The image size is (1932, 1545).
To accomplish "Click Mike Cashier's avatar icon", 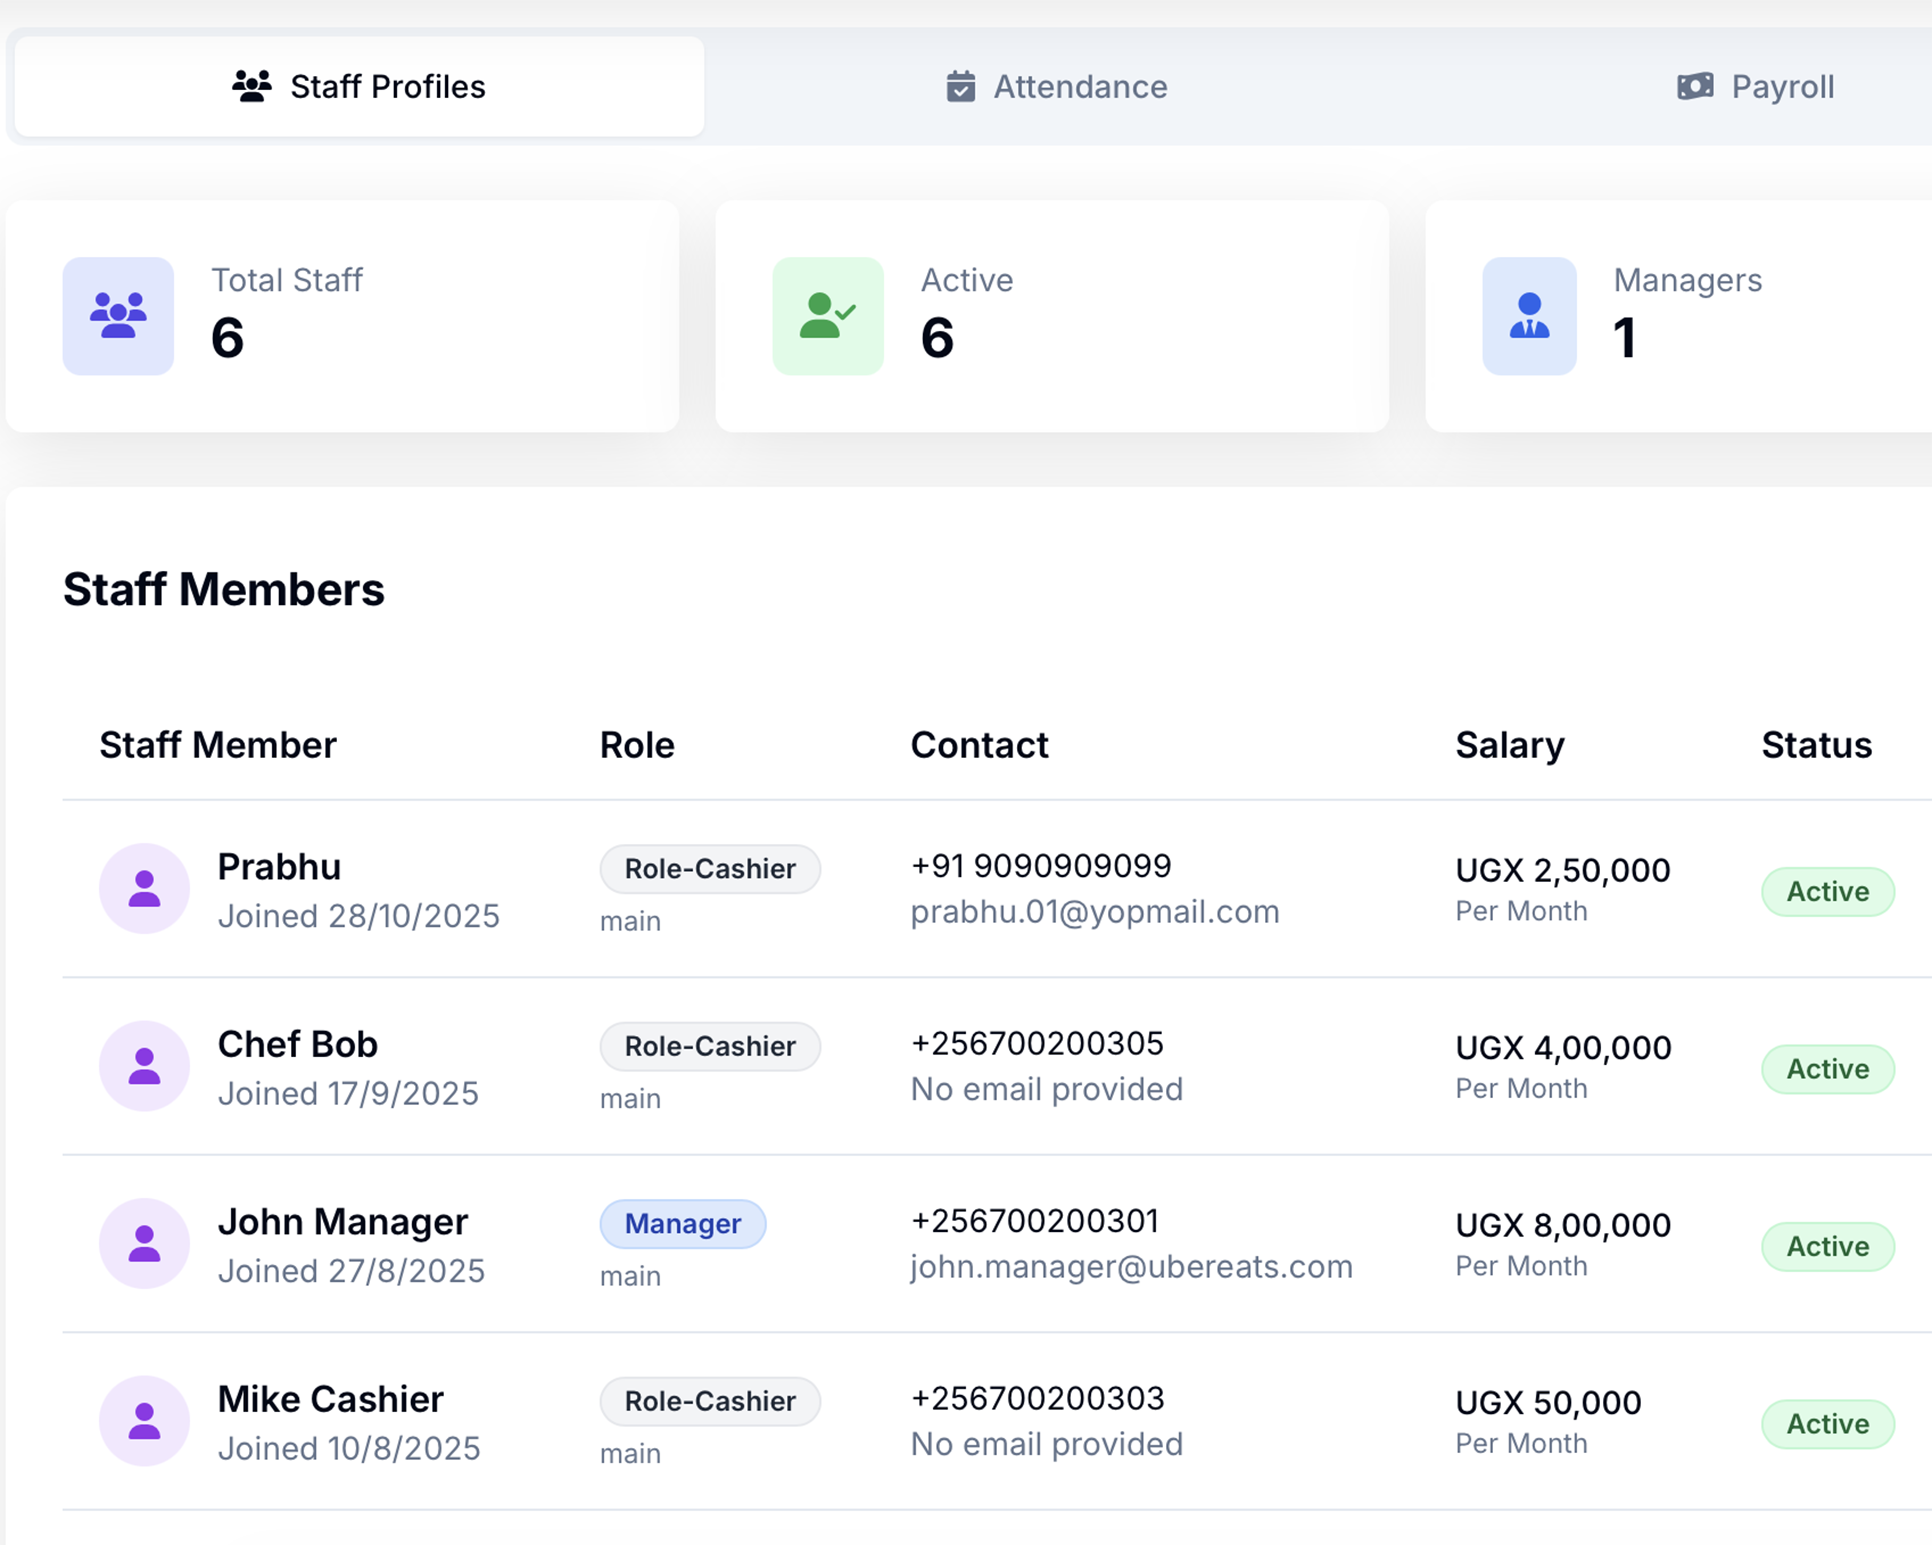I will pyautogui.click(x=144, y=1421).
